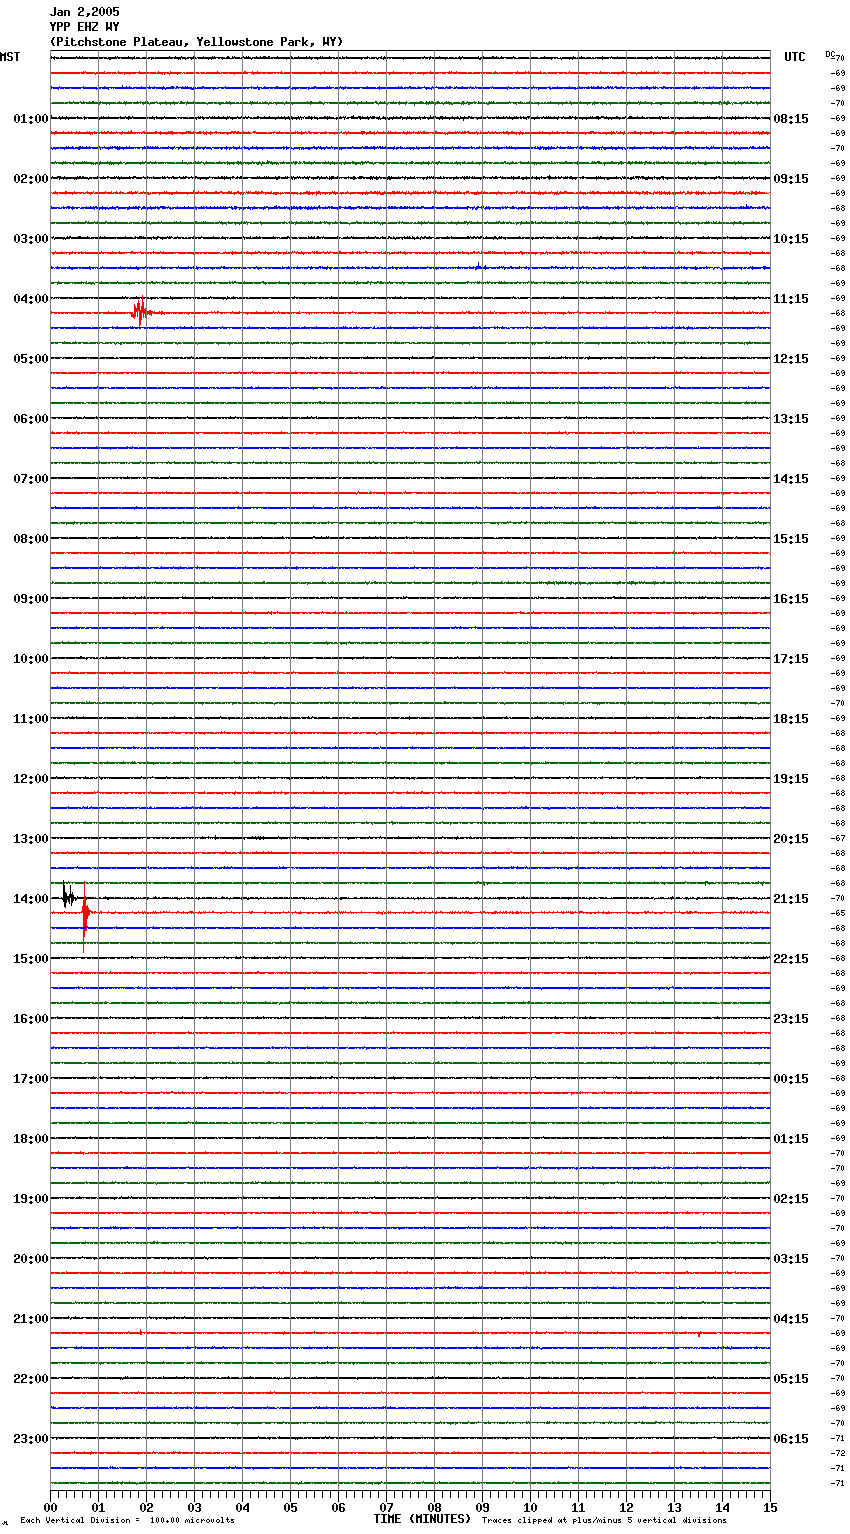Click the 'Traces clipped' footnote
Screen dimensions: 850x1534
[x=604, y=1521]
